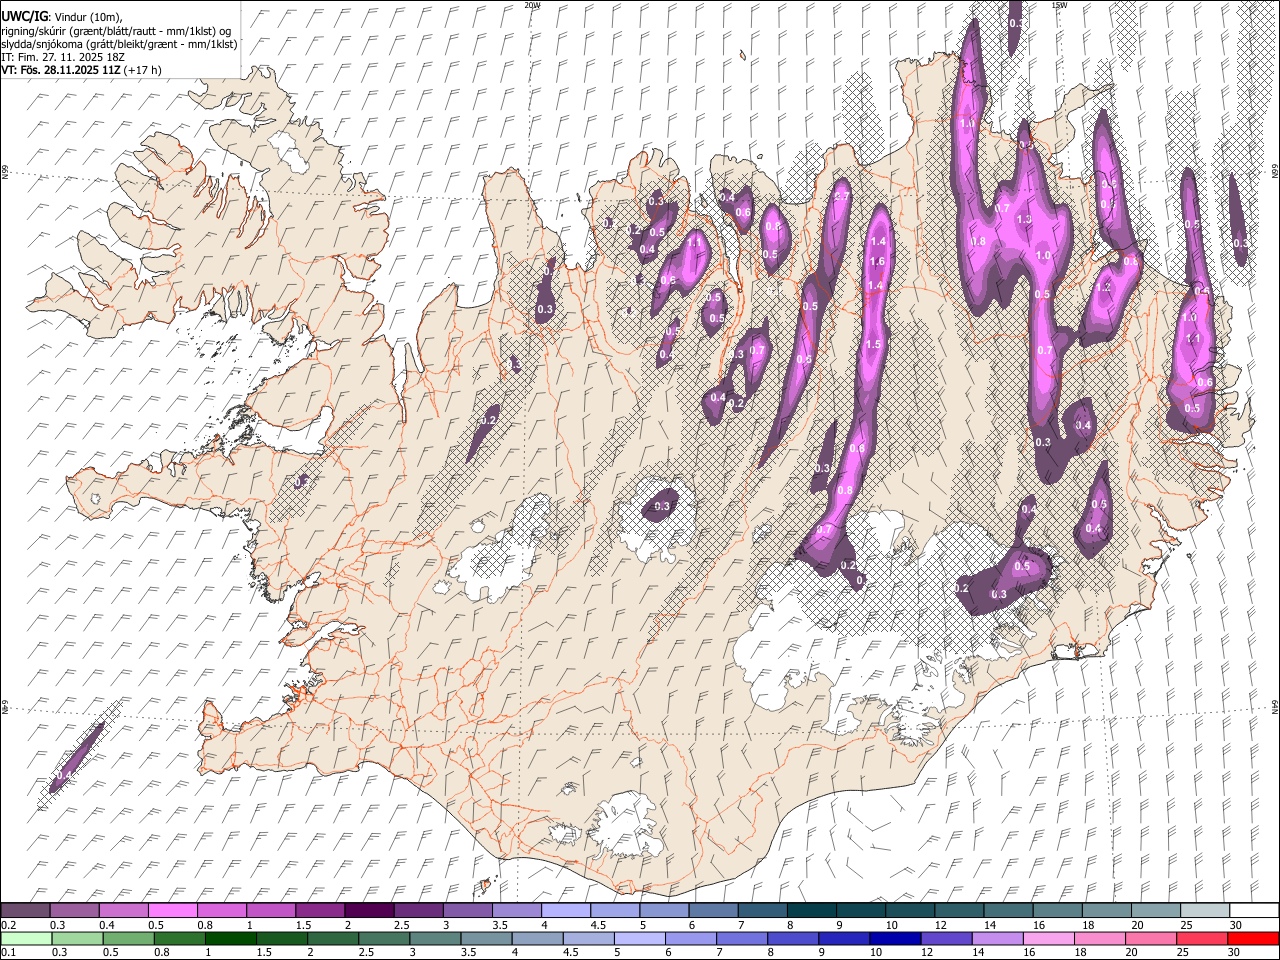Select the 'rigning/skúrir' legend description line
The width and height of the screenshot is (1280, 960).
[x=116, y=31]
